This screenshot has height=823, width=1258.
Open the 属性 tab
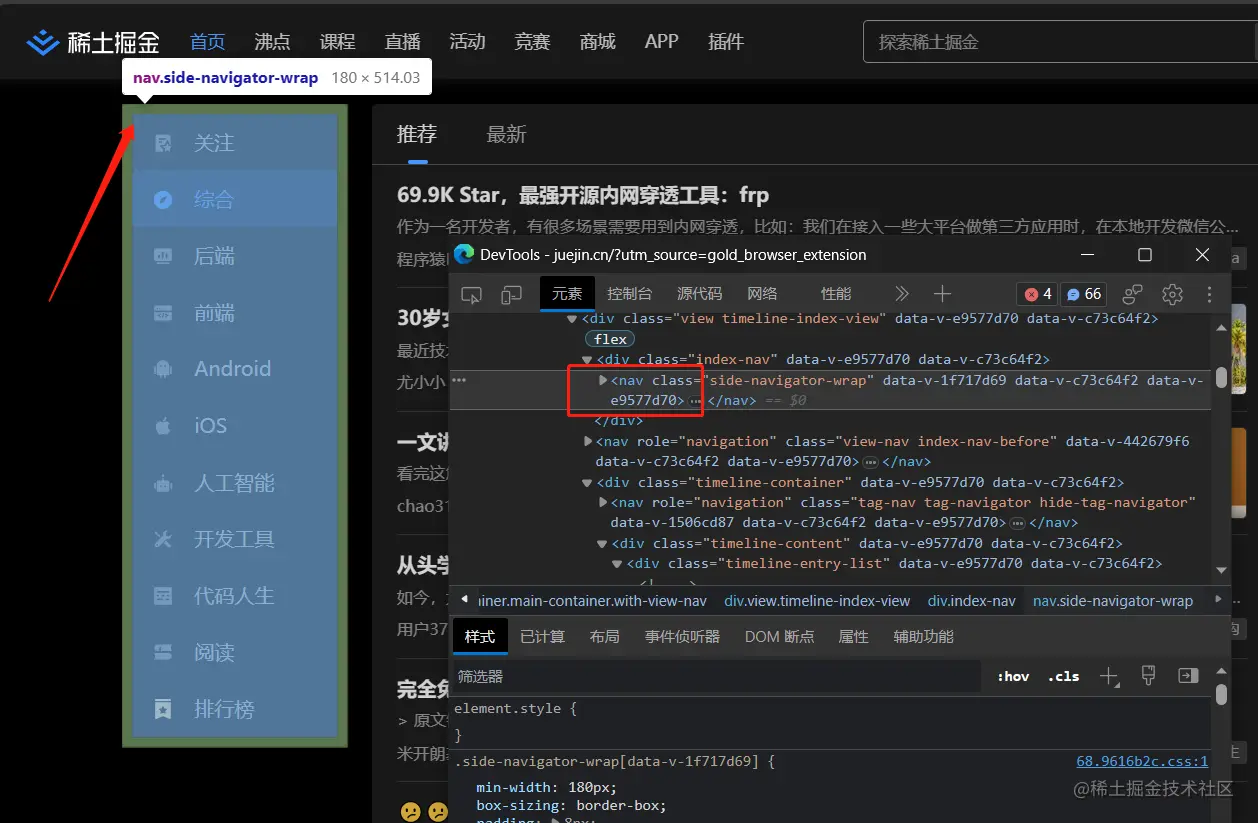[x=853, y=637]
